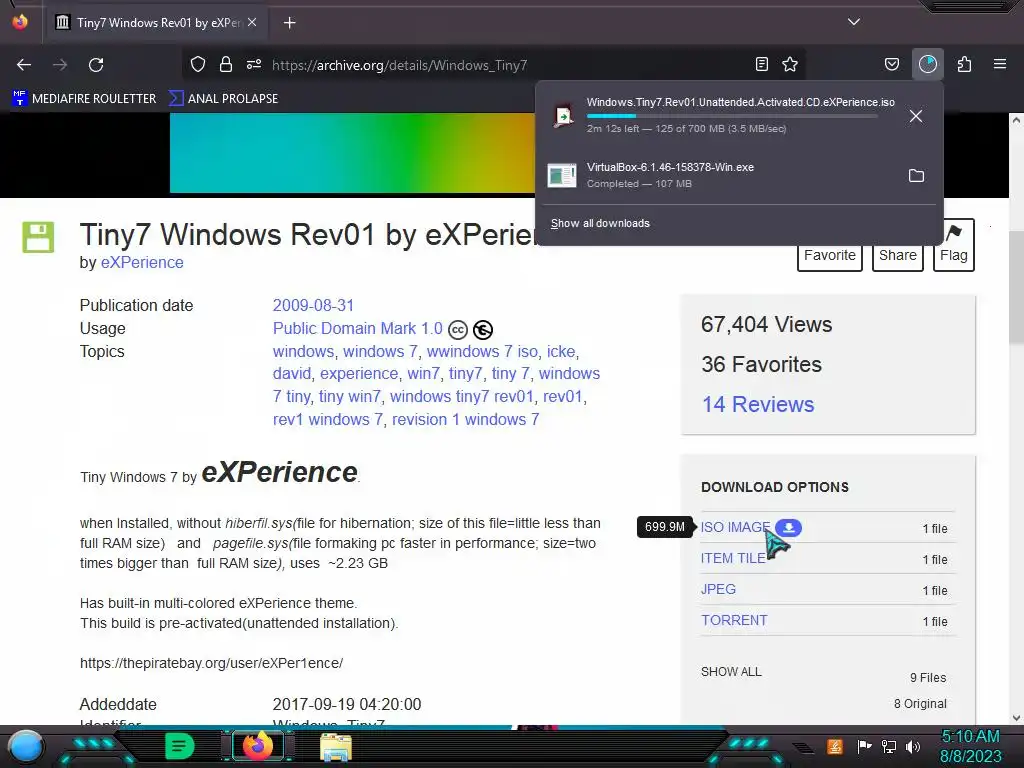Open ITEM TILE download option
The image size is (1024, 768).
pyautogui.click(x=733, y=558)
